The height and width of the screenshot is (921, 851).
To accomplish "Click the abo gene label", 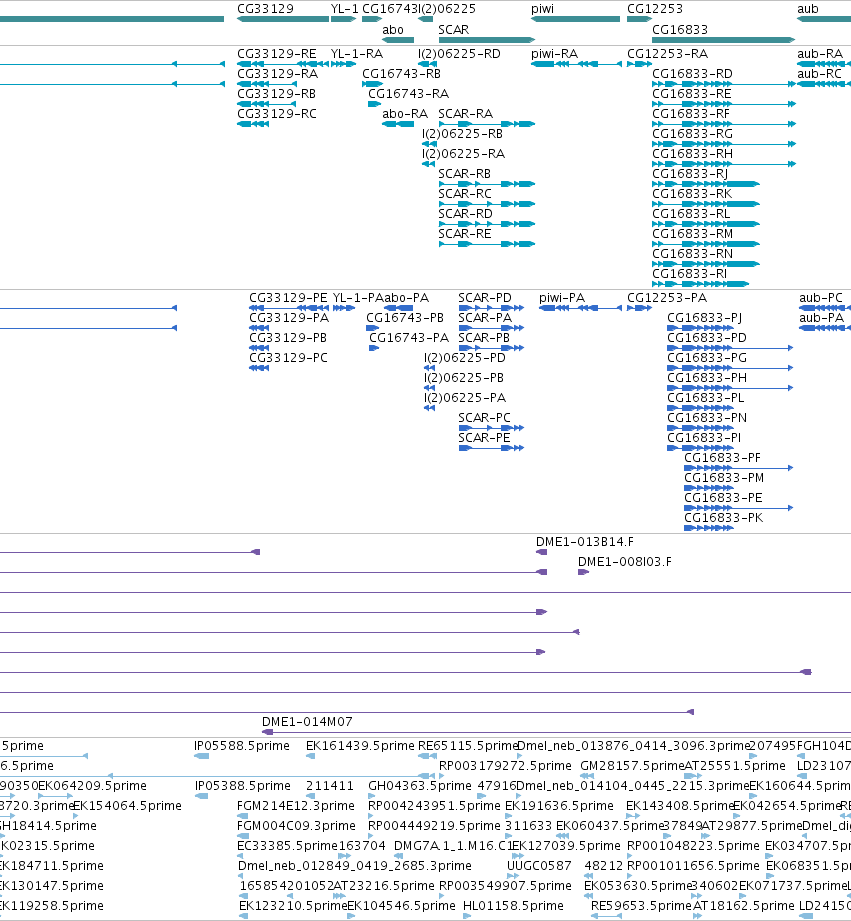I will click(392, 29).
